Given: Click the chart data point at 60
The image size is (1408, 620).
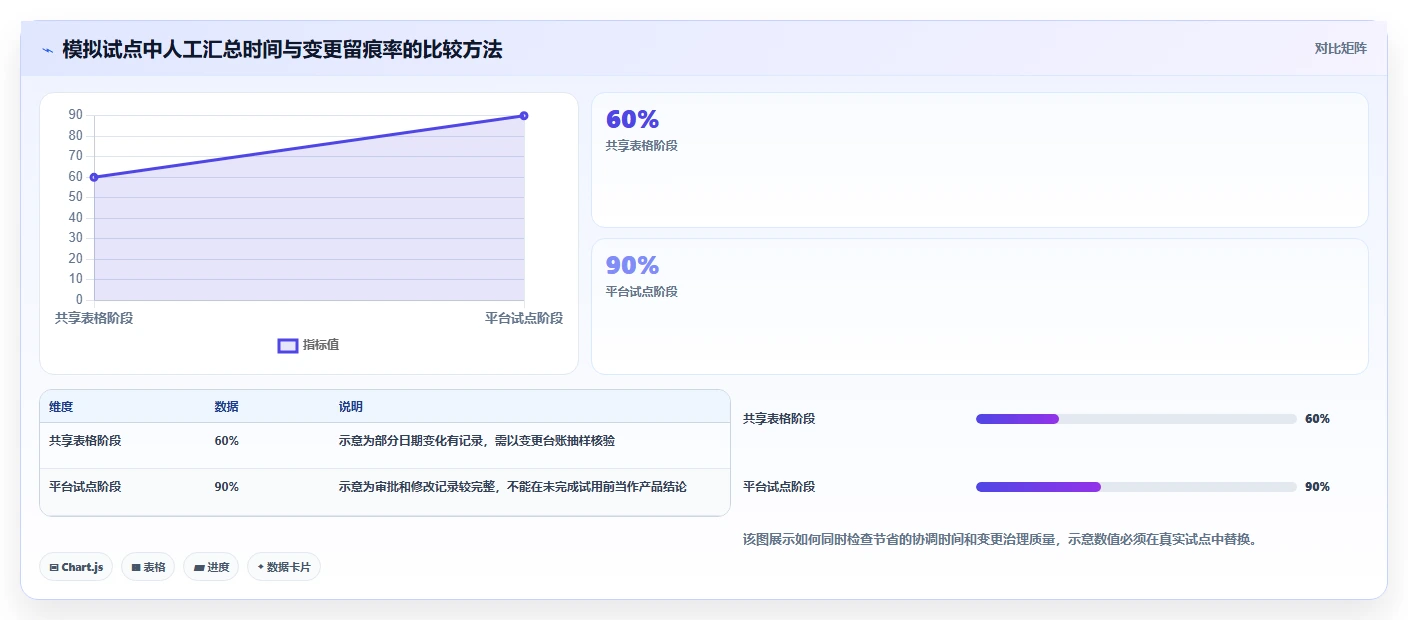Looking at the screenshot, I should click(94, 177).
